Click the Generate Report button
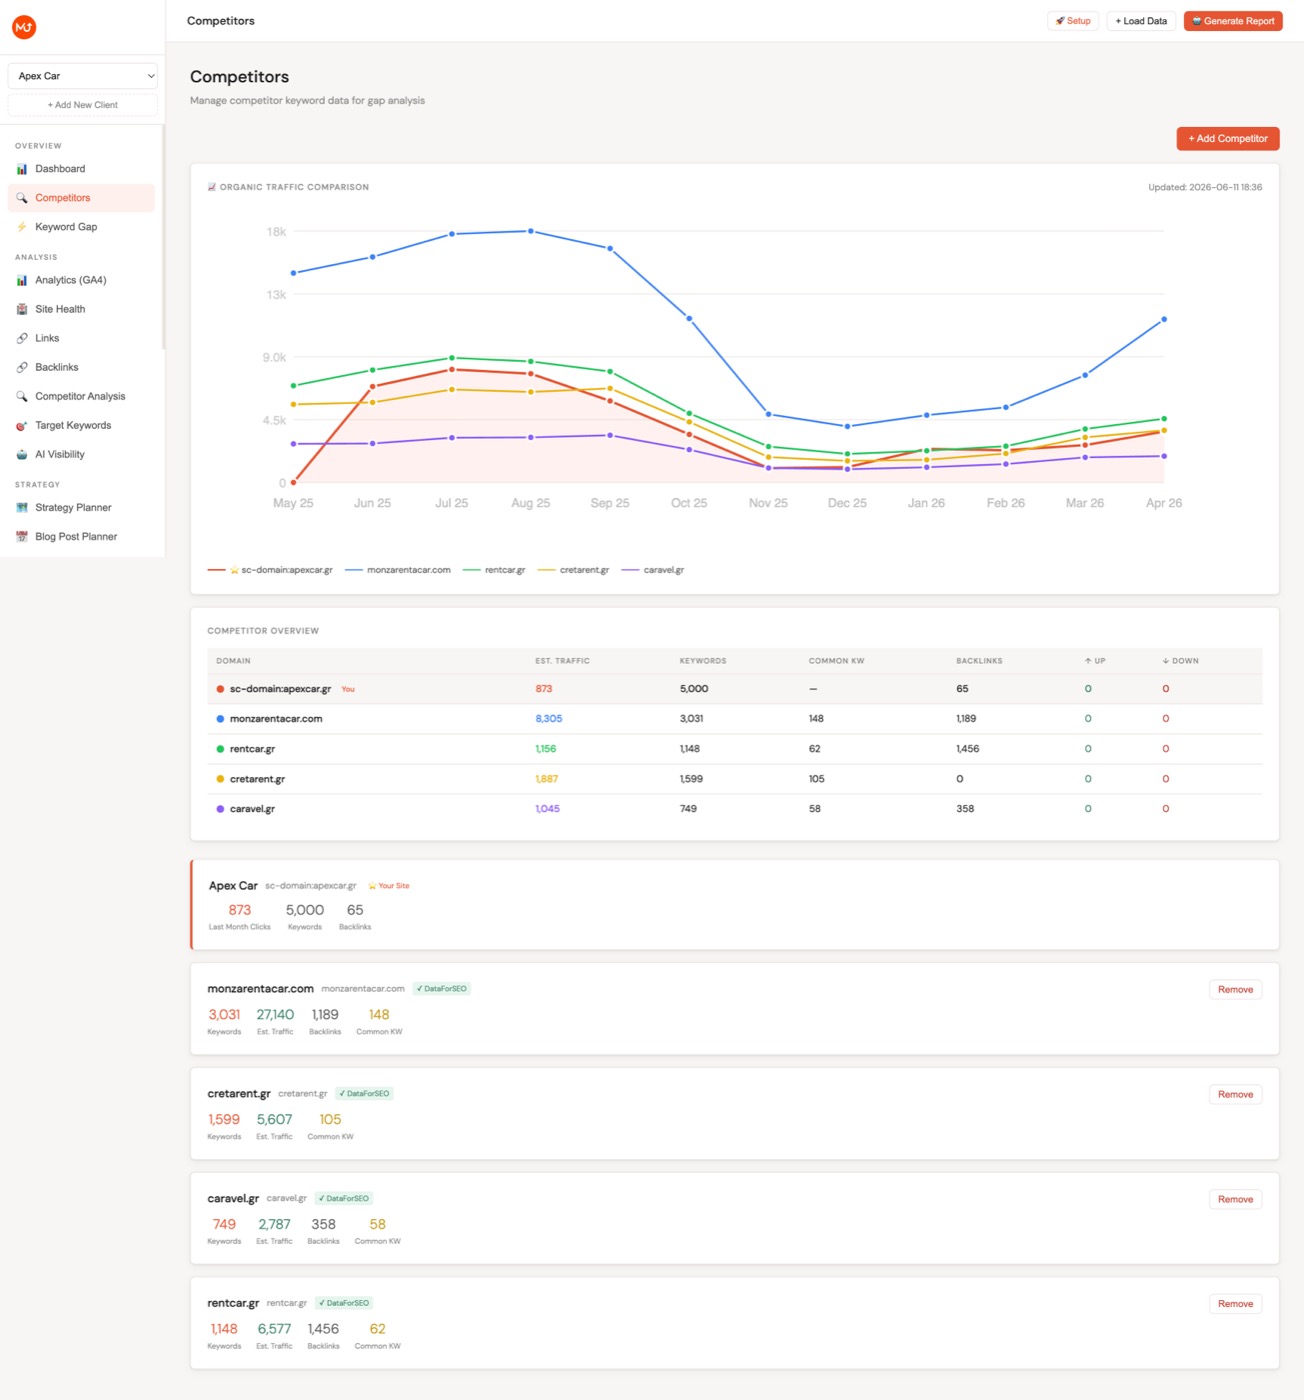This screenshot has height=1400, width=1304. (x=1233, y=21)
